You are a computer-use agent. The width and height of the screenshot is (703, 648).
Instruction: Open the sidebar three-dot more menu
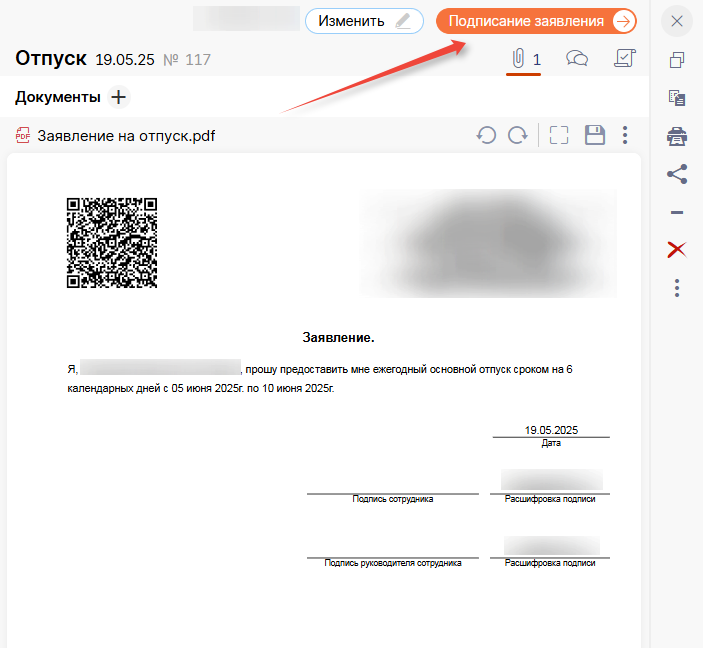click(677, 288)
